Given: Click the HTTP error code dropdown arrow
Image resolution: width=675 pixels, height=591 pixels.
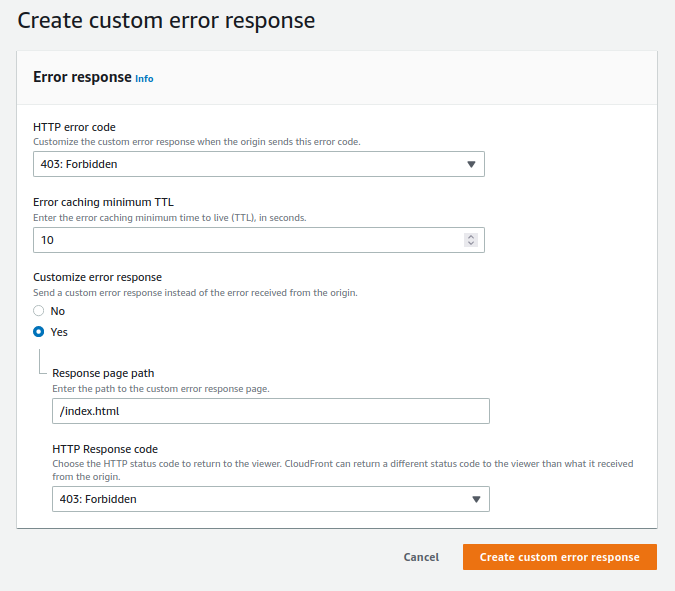Looking at the screenshot, I should 471,164.
